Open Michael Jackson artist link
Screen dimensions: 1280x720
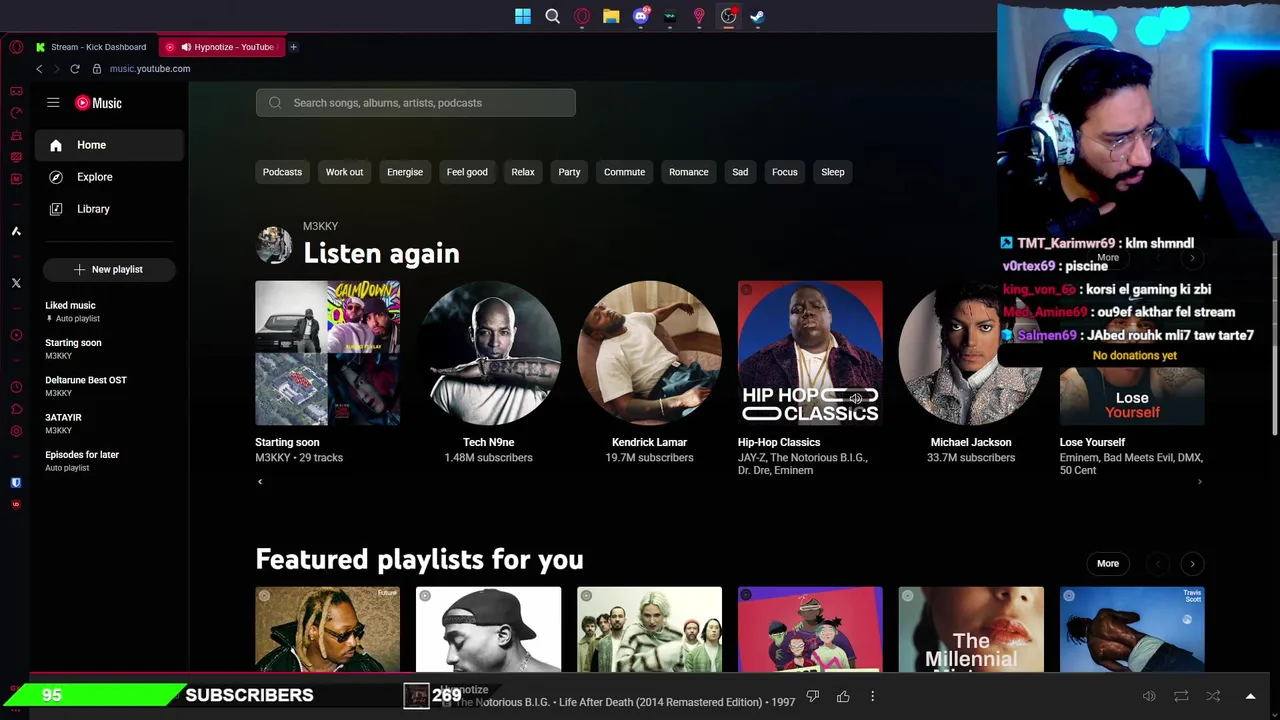coord(970,442)
